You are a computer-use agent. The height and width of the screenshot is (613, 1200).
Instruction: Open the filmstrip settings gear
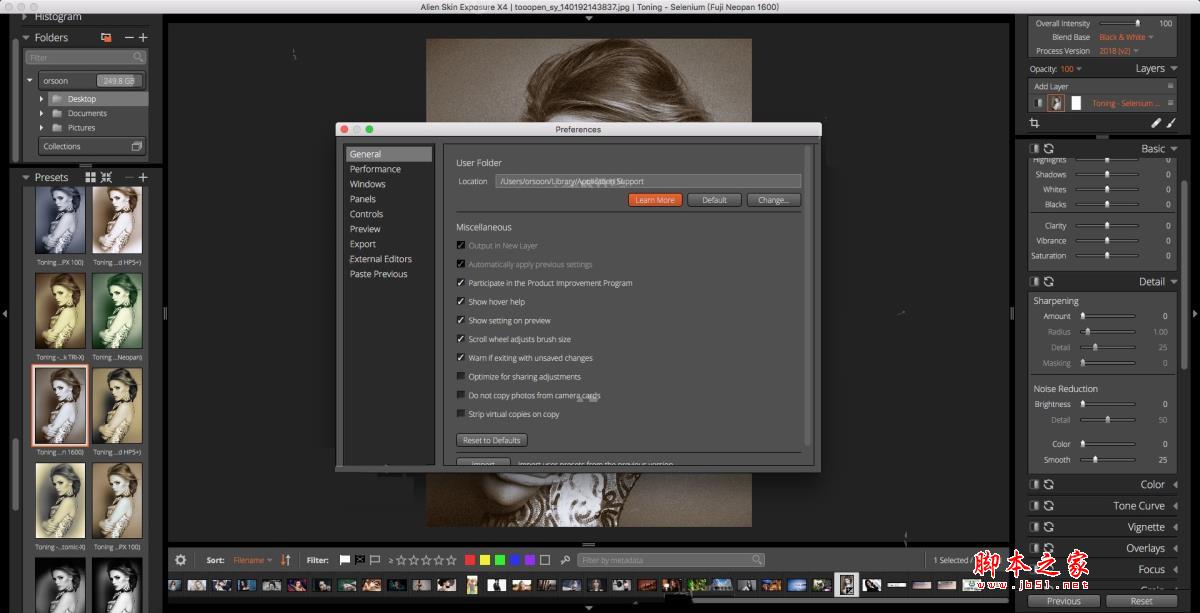pos(180,560)
